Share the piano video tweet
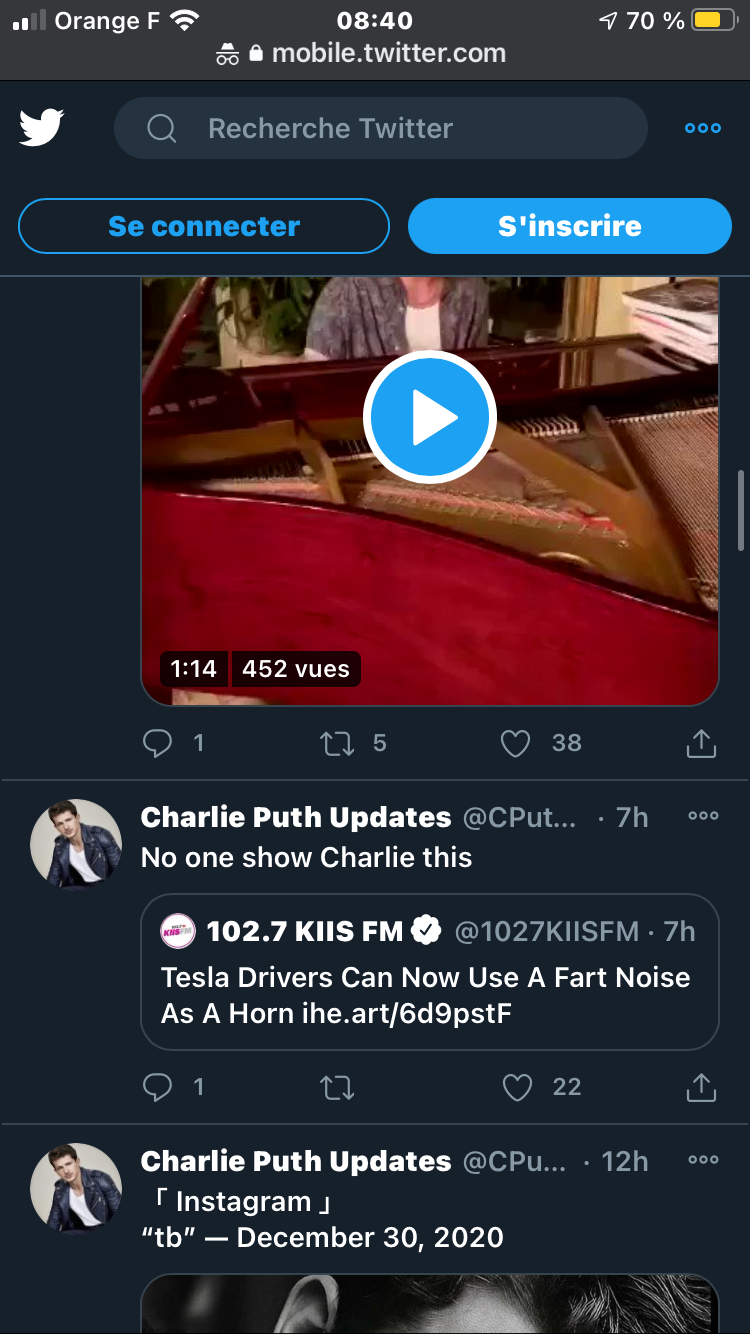Viewport: 750px width, 1334px height. 701,743
